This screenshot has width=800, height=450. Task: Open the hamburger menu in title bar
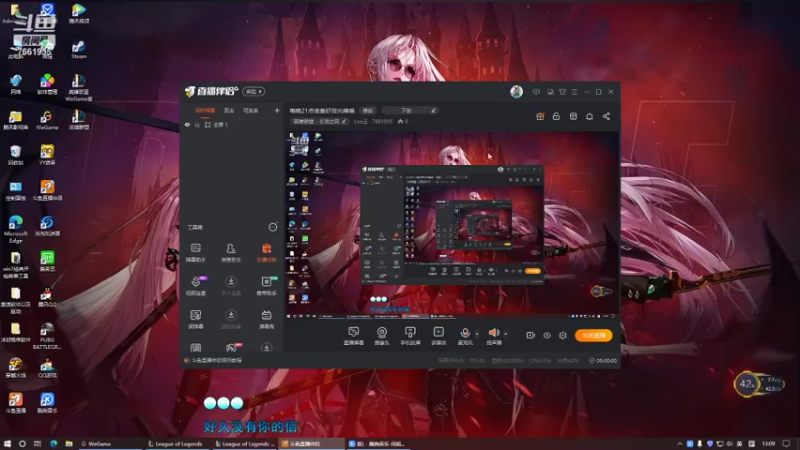coord(574,92)
